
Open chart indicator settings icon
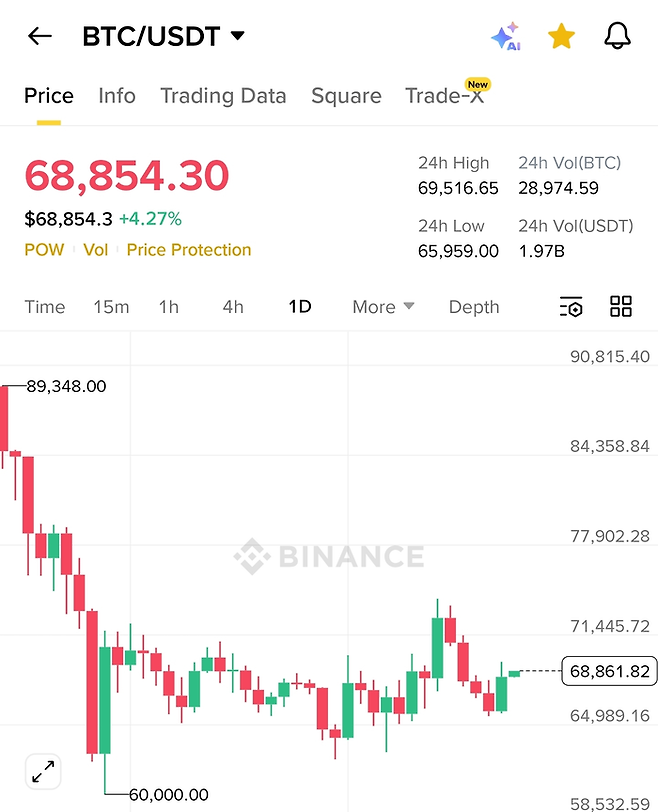pyautogui.click(x=570, y=307)
